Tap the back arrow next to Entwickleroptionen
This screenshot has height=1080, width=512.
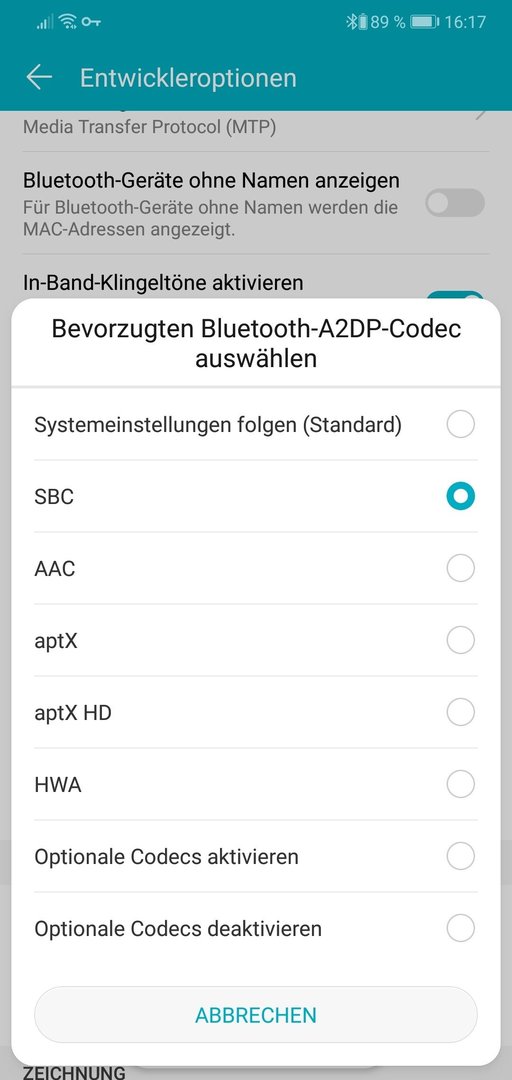tap(39, 78)
